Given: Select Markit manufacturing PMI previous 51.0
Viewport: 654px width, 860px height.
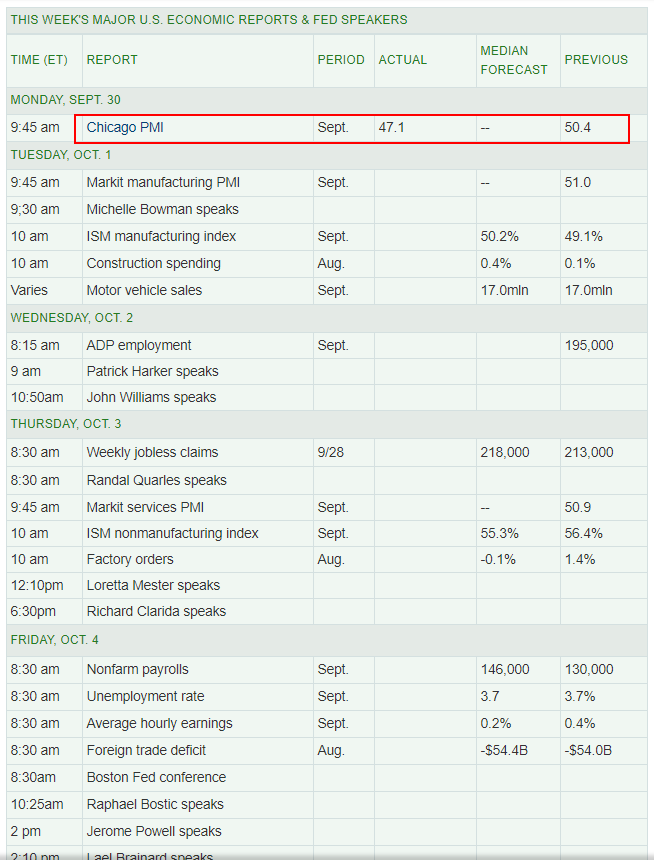Looking at the screenshot, I should click(x=577, y=183).
